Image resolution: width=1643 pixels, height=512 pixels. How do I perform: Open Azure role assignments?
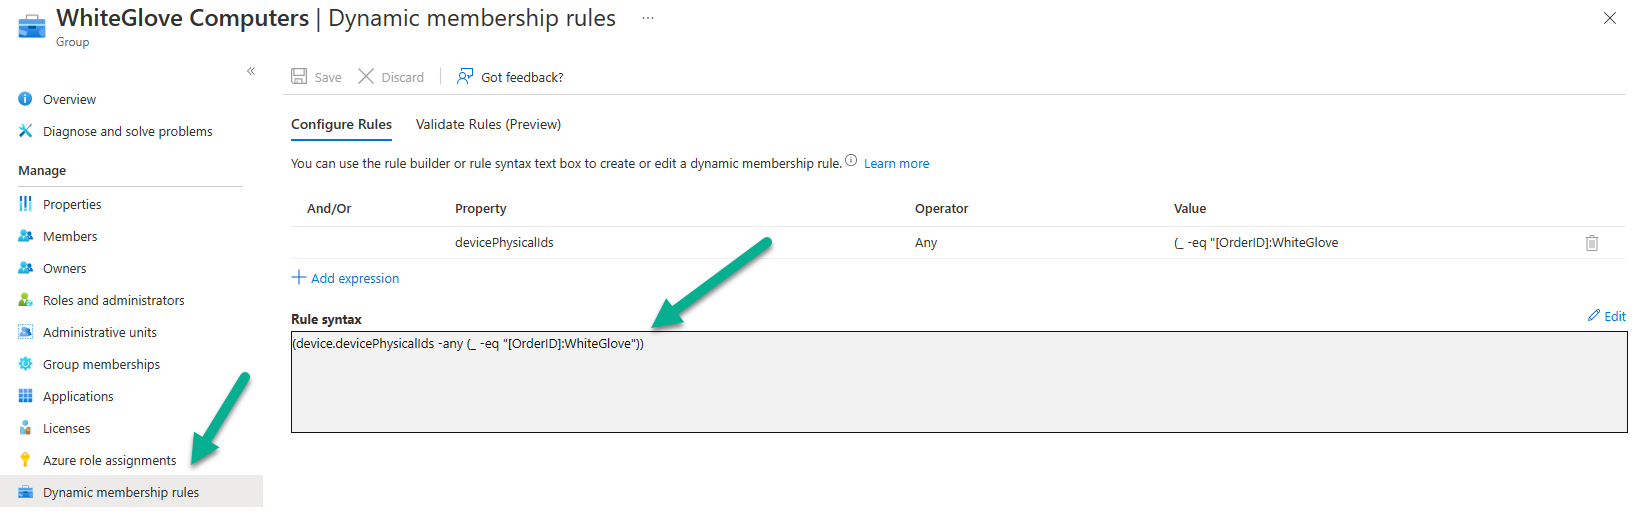110,460
